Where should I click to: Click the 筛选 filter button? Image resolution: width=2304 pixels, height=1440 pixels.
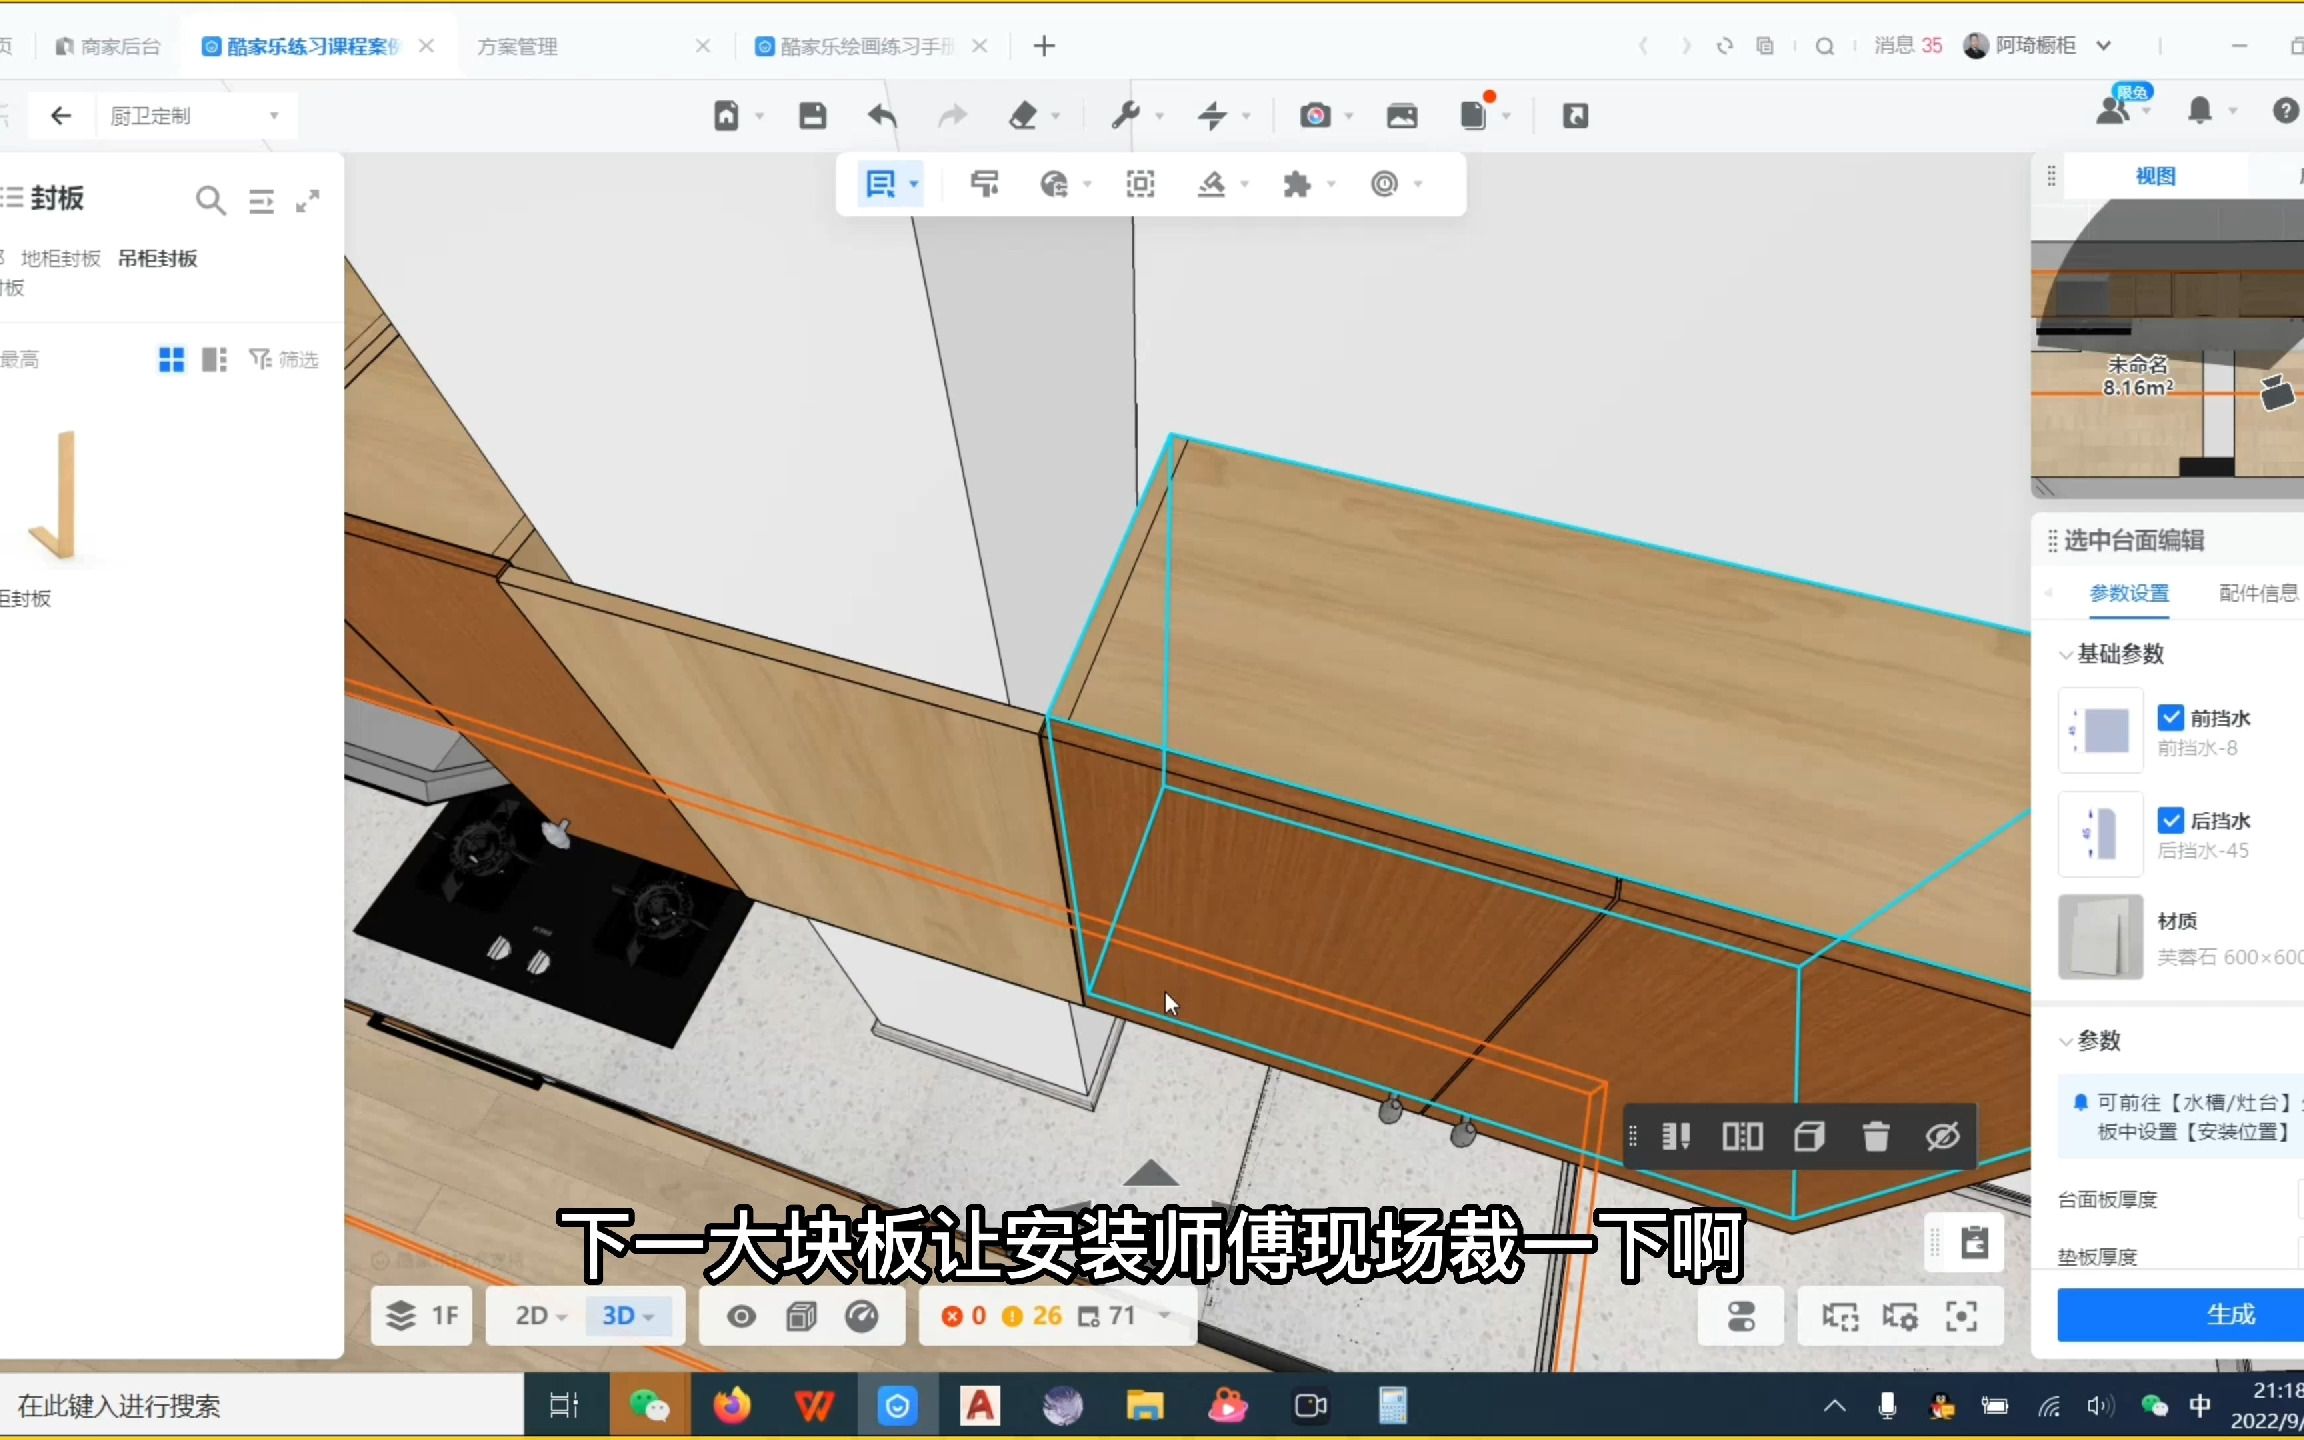(284, 359)
